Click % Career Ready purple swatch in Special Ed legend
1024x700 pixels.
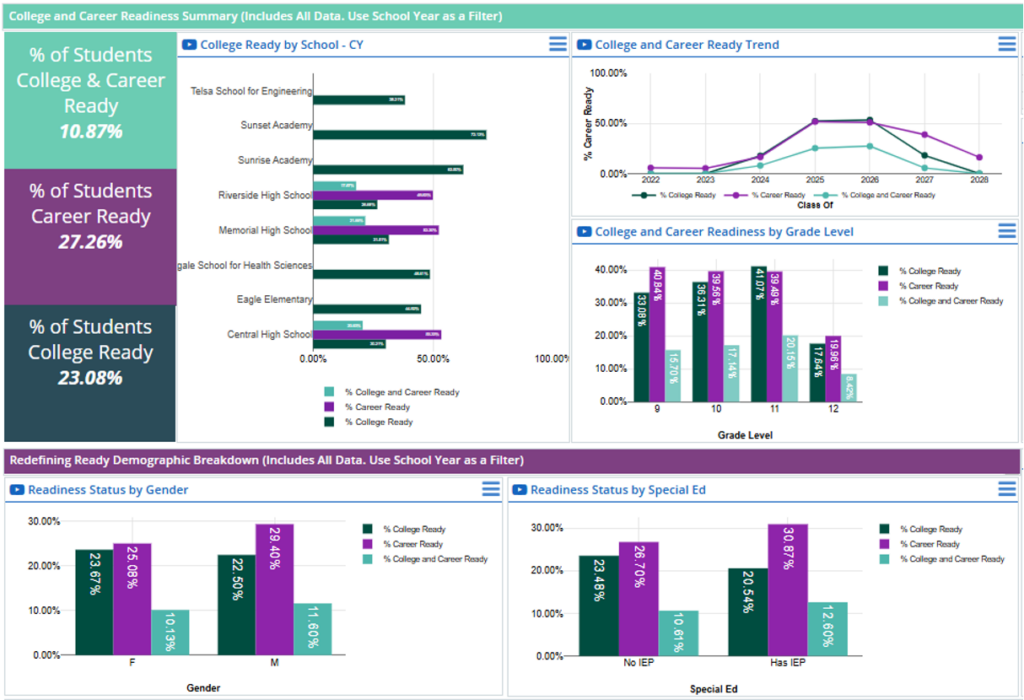click(x=885, y=545)
